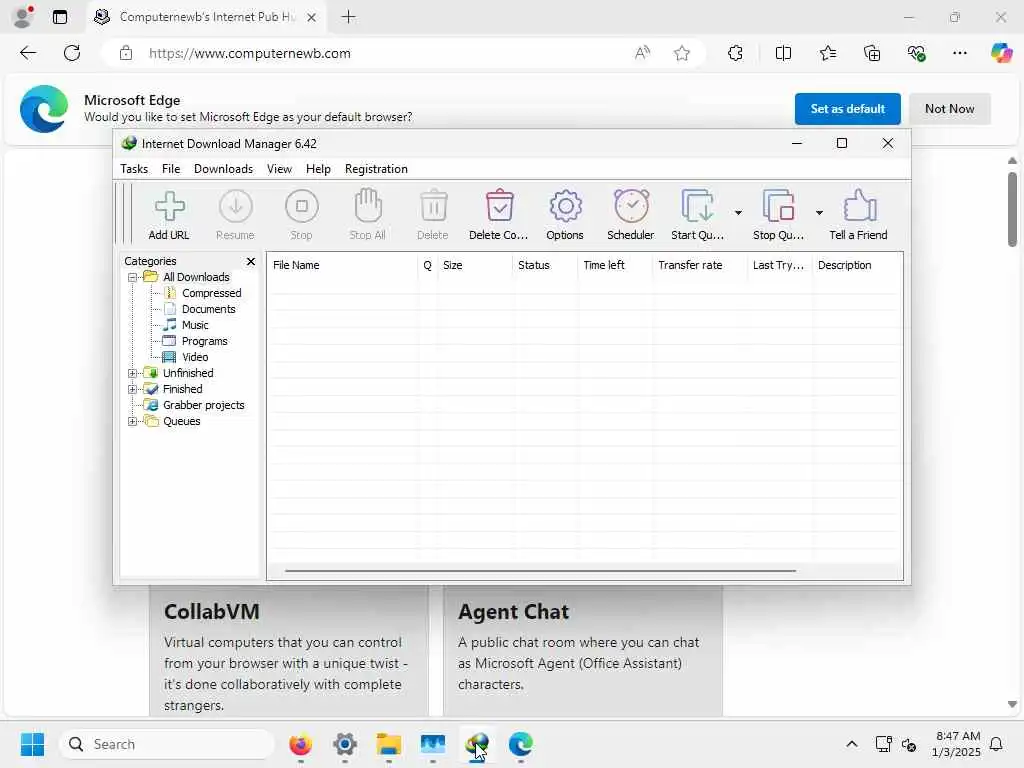This screenshot has width=1024, height=768.
Task: Click the Edge address bar URL
Action: tap(249, 54)
